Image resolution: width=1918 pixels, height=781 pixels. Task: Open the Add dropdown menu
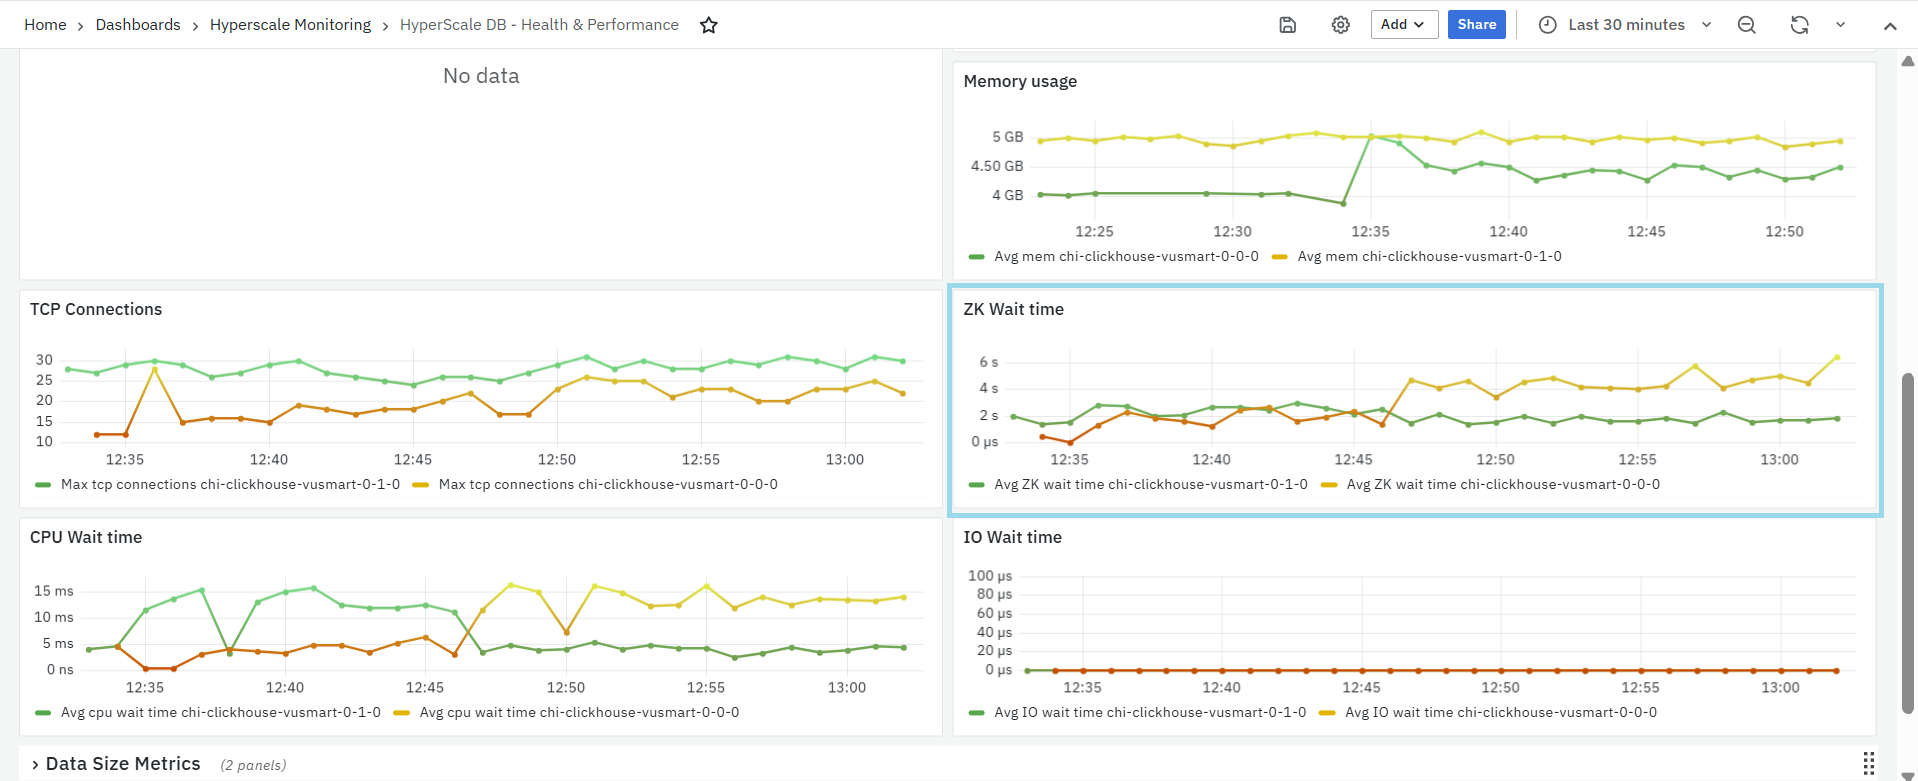1403,25
